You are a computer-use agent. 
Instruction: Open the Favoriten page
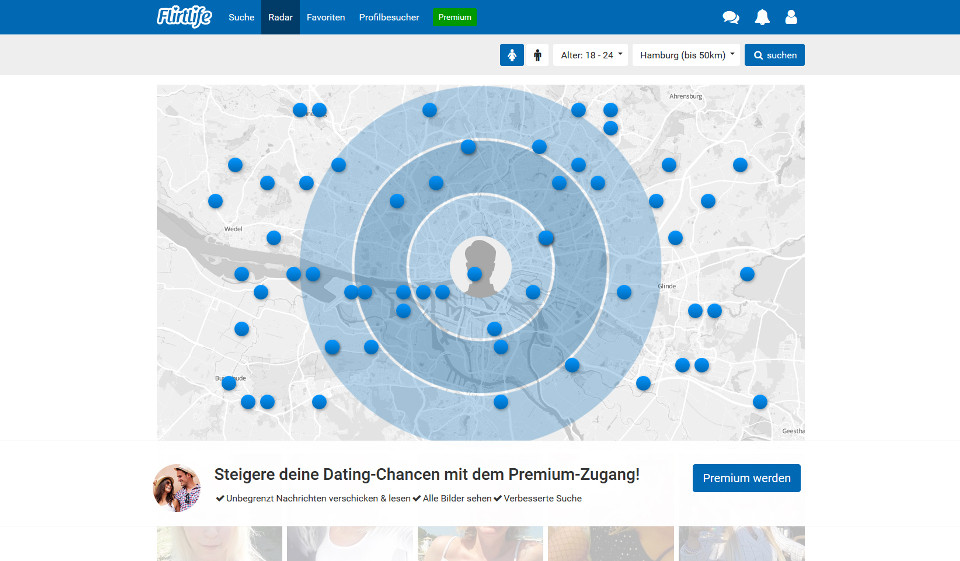coord(326,17)
